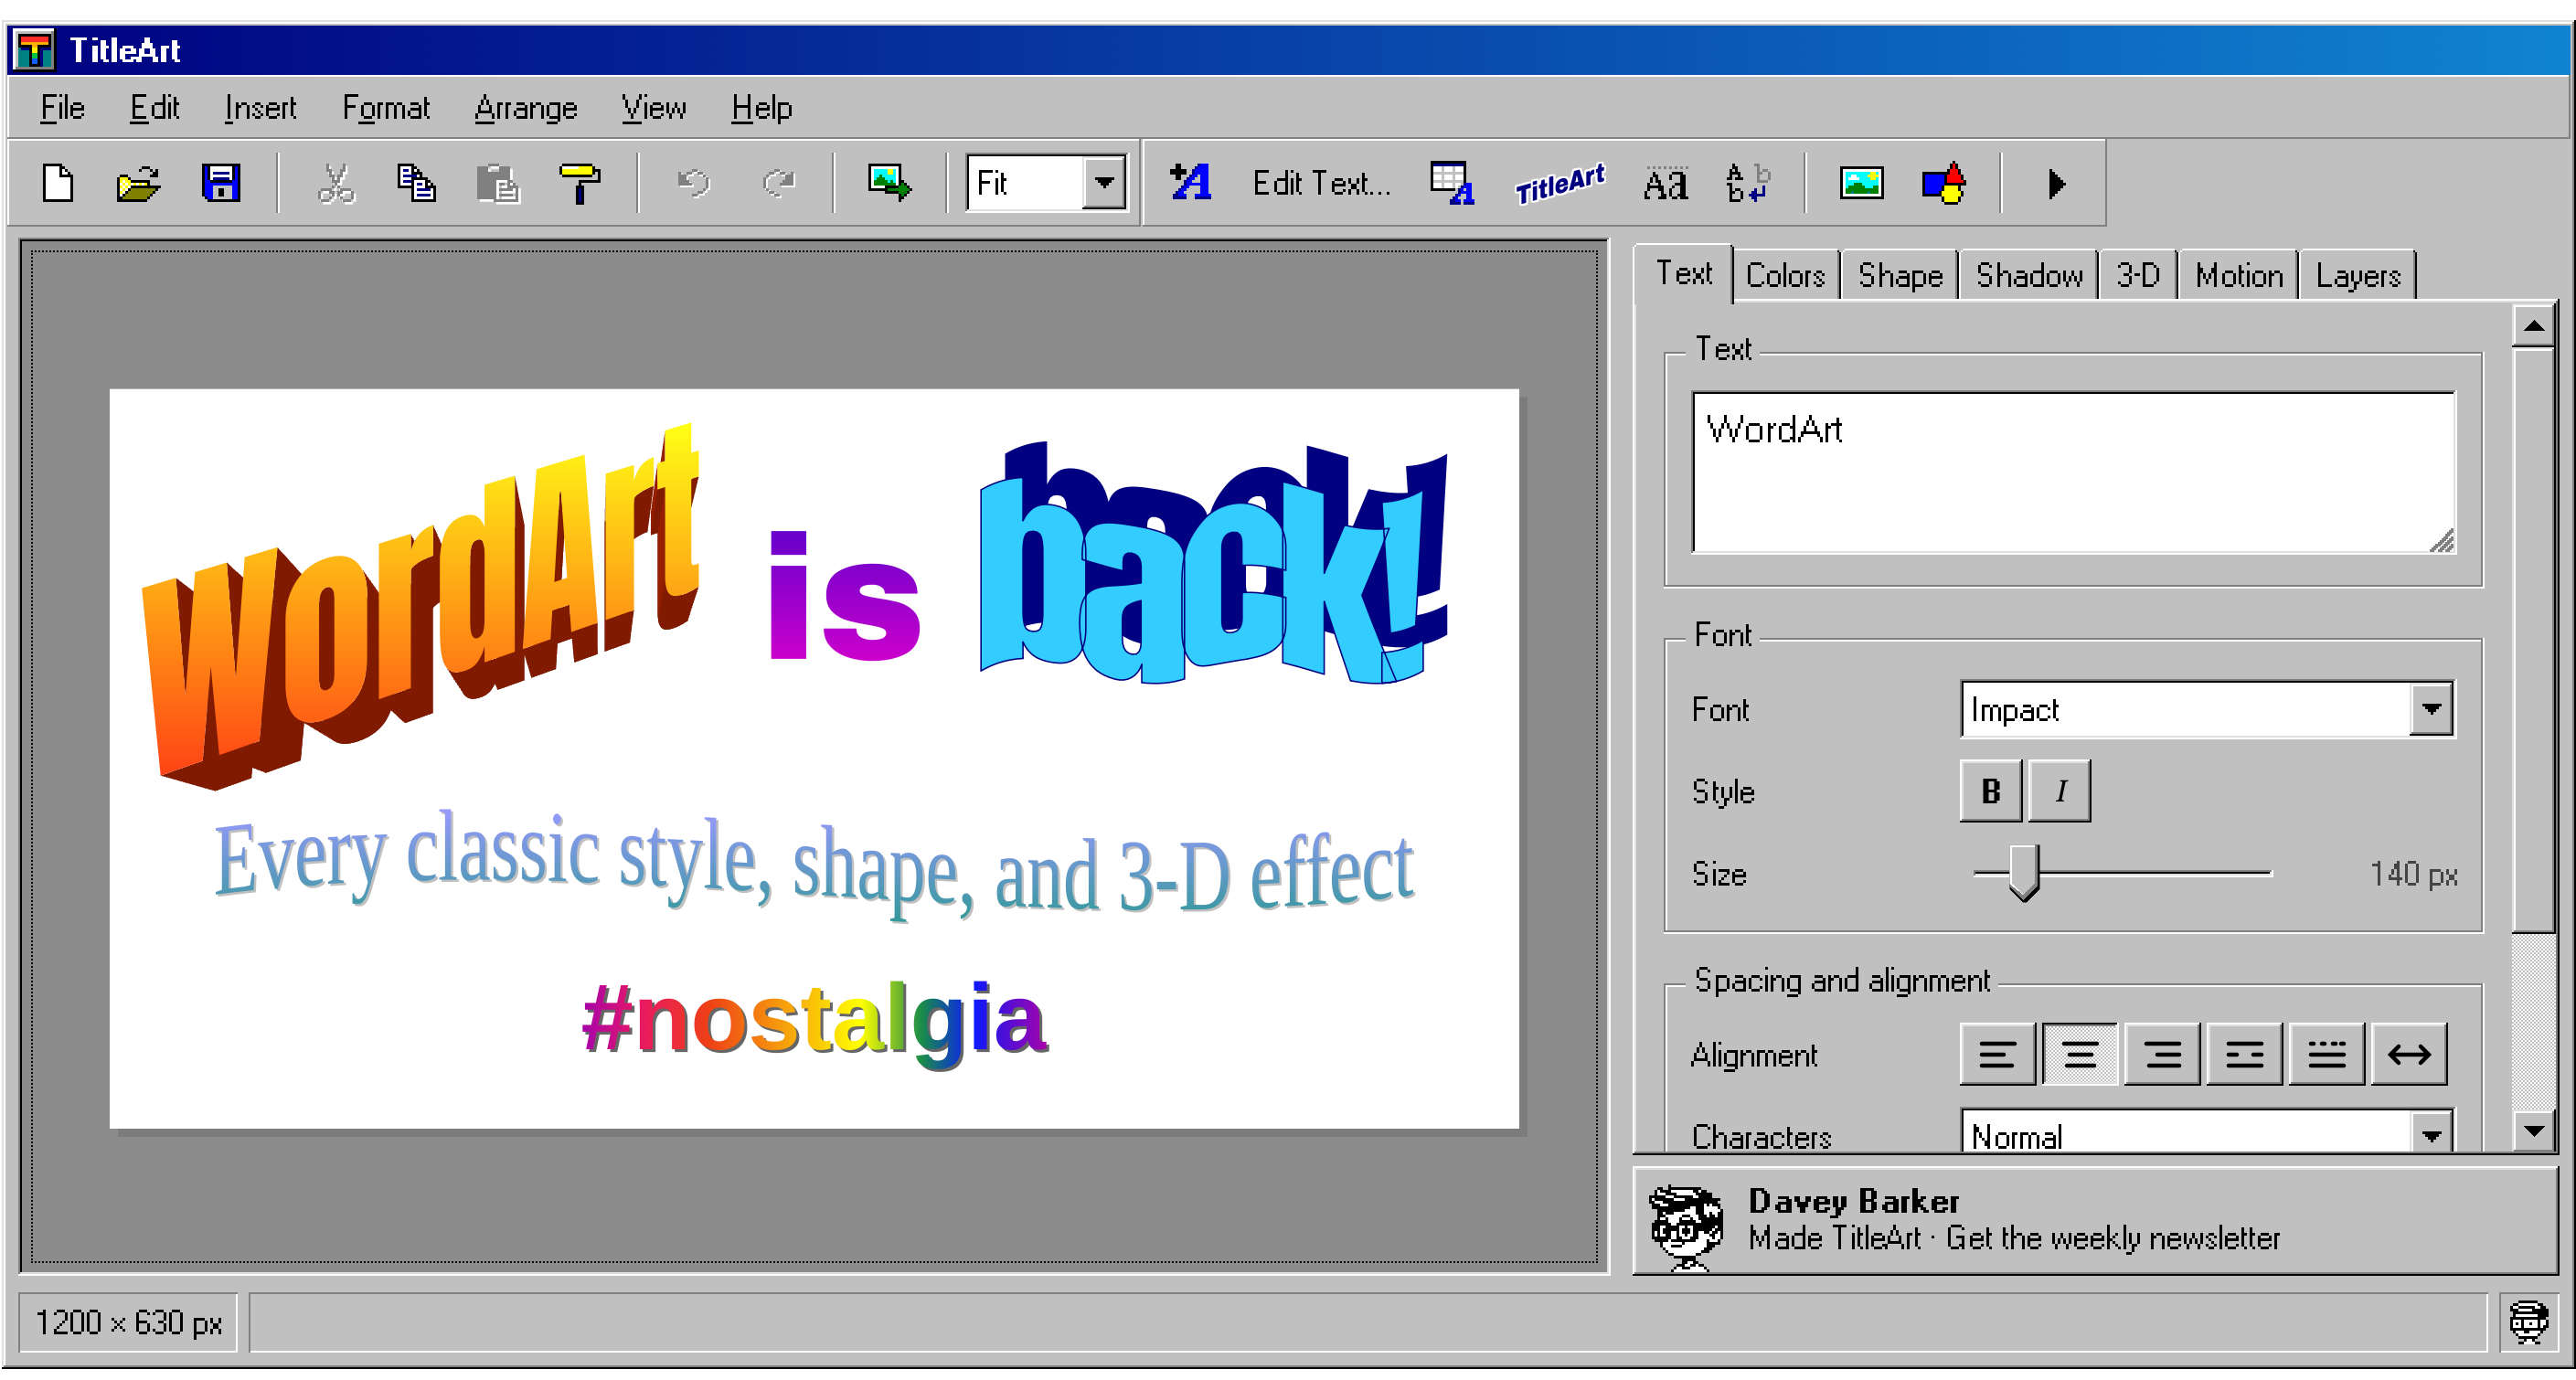
Task: Open the Format menu
Action: click(386, 107)
